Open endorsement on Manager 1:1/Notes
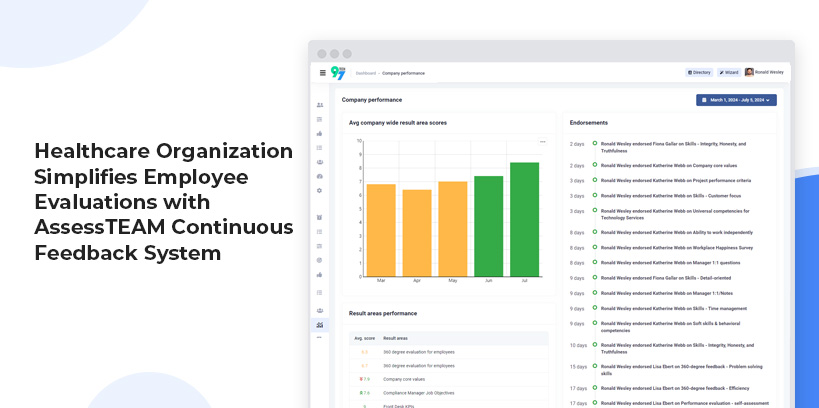Screen dimensions: 819x408 tap(666, 294)
